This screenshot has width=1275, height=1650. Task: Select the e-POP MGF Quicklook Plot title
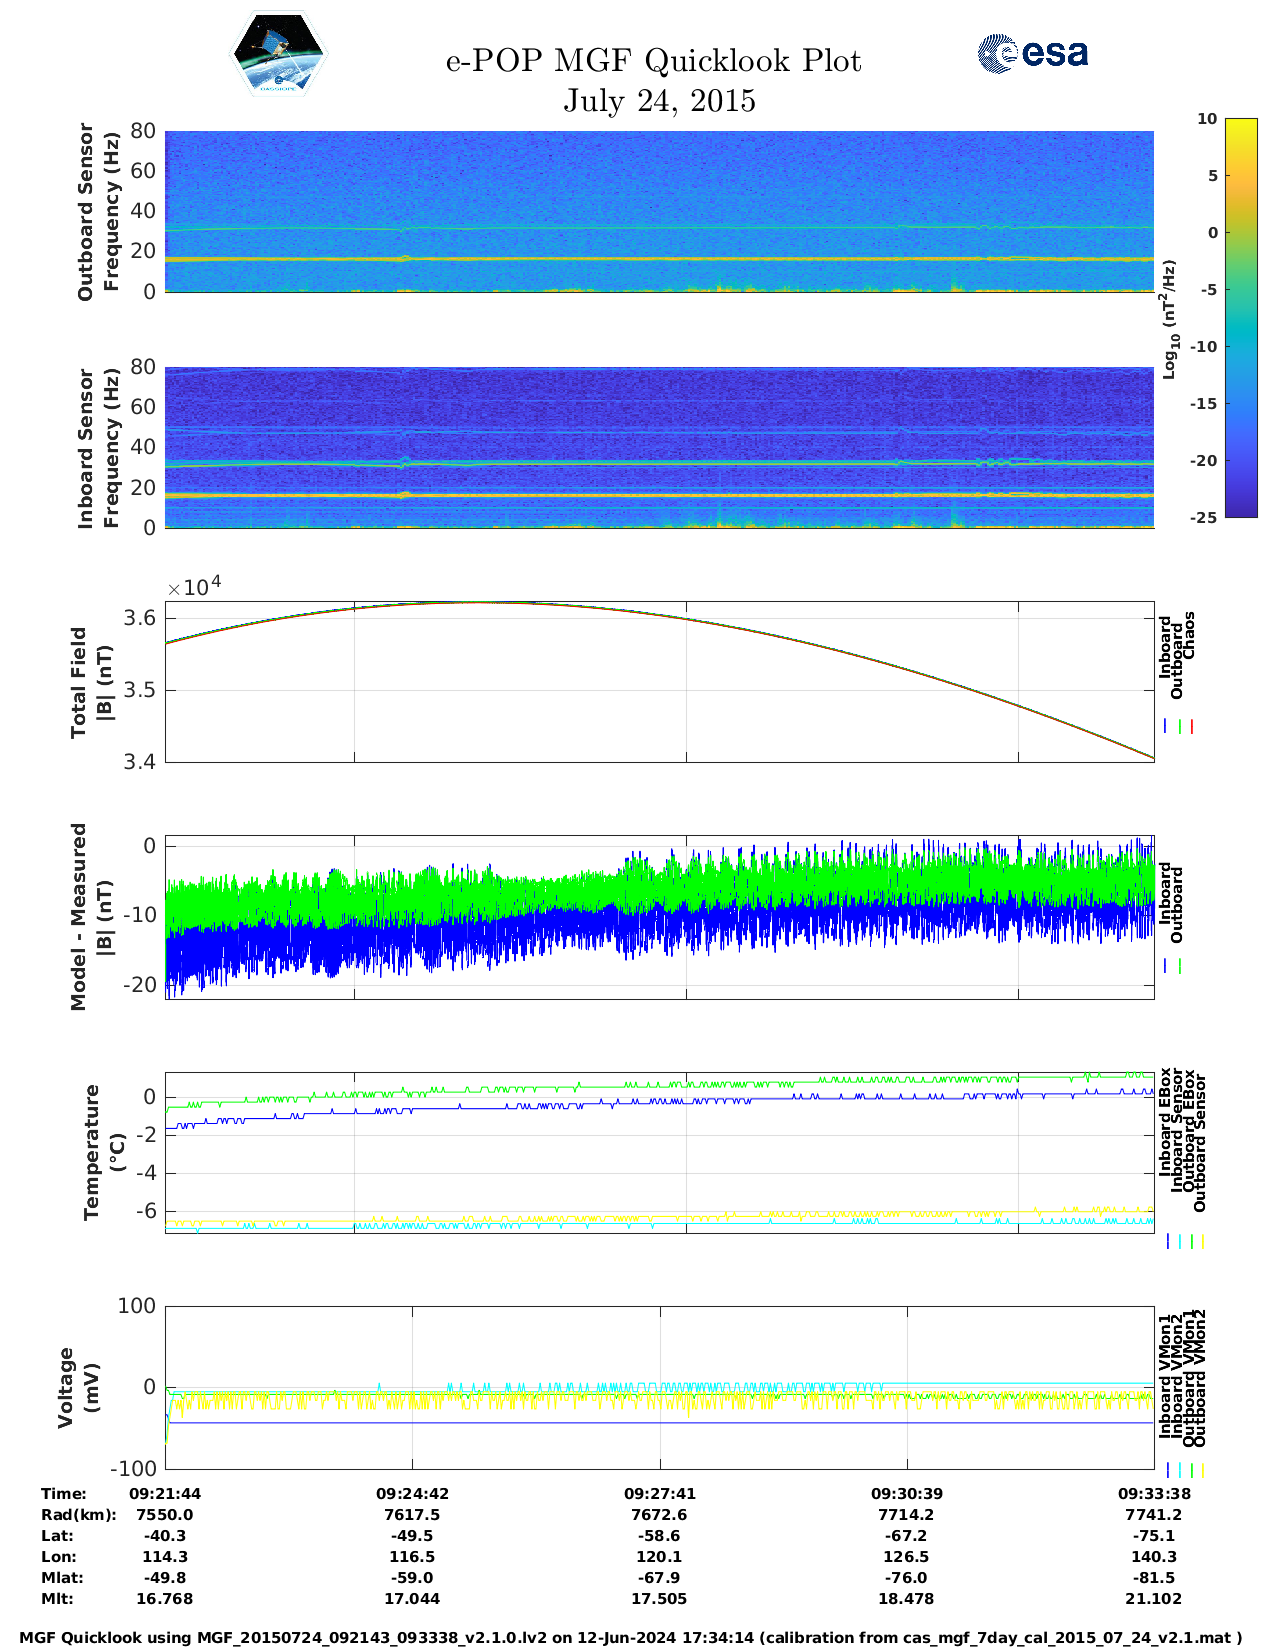click(653, 61)
